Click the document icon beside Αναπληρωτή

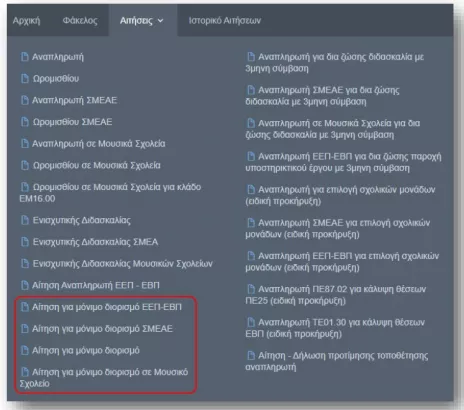click(25, 57)
